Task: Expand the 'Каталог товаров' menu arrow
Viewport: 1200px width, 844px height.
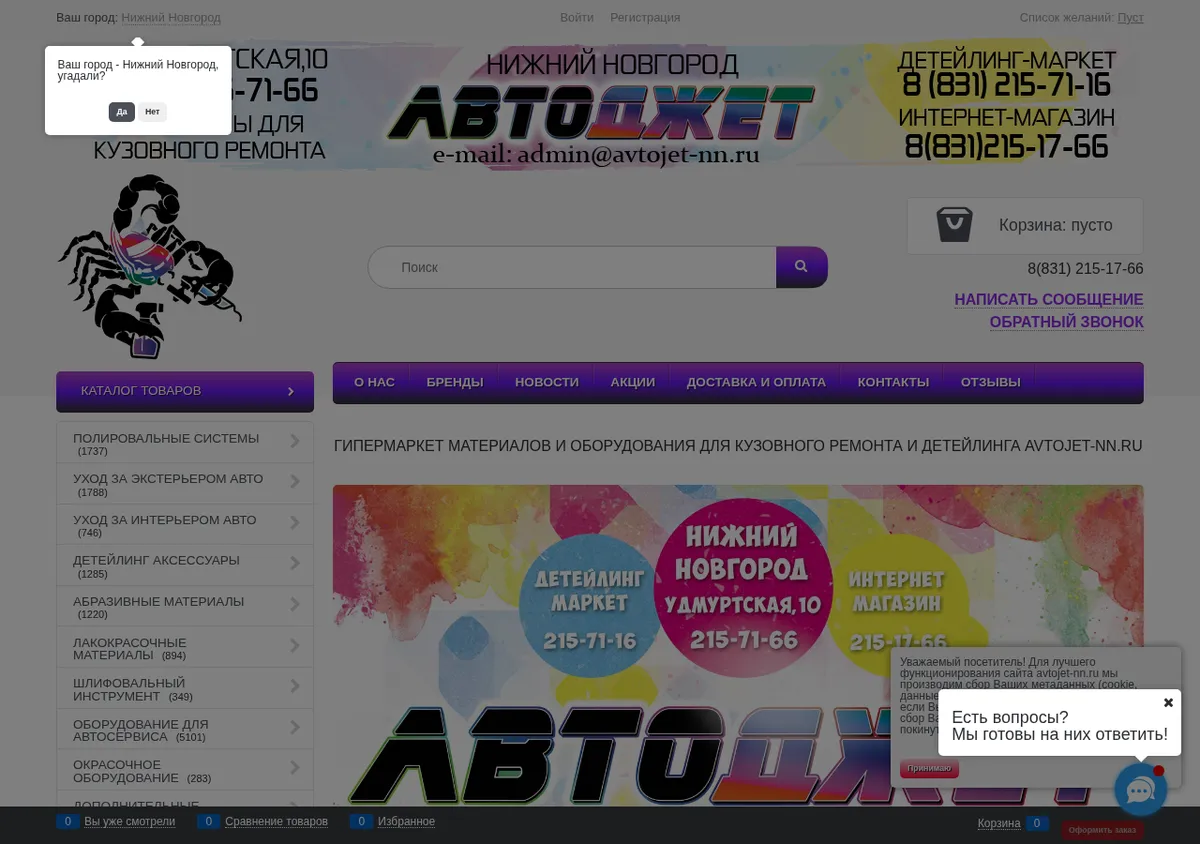Action: [291, 391]
